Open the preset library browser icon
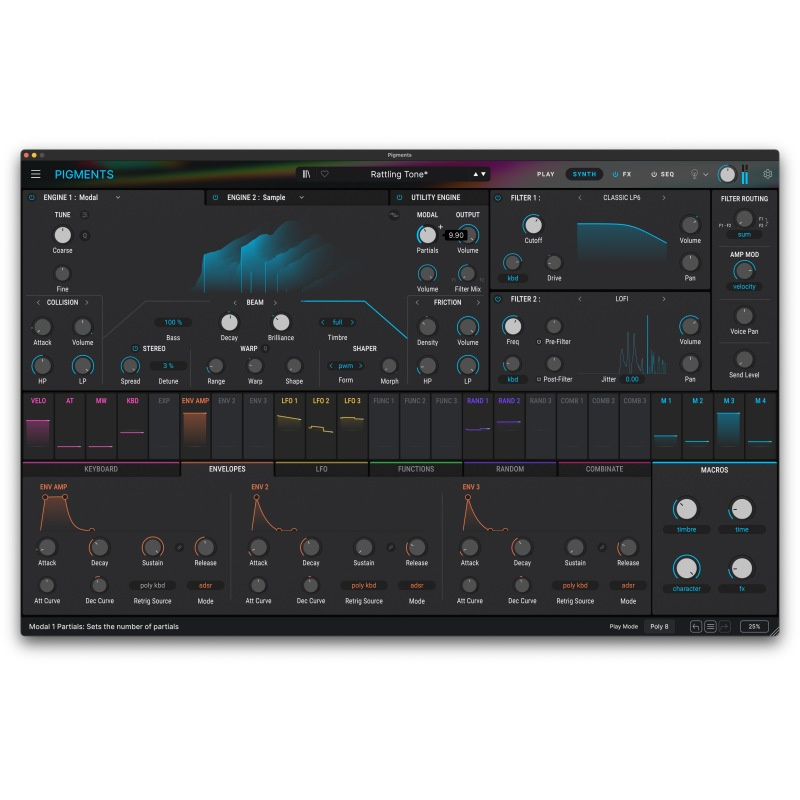Image resolution: width=800 pixels, height=800 pixels. pyautogui.click(x=307, y=174)
